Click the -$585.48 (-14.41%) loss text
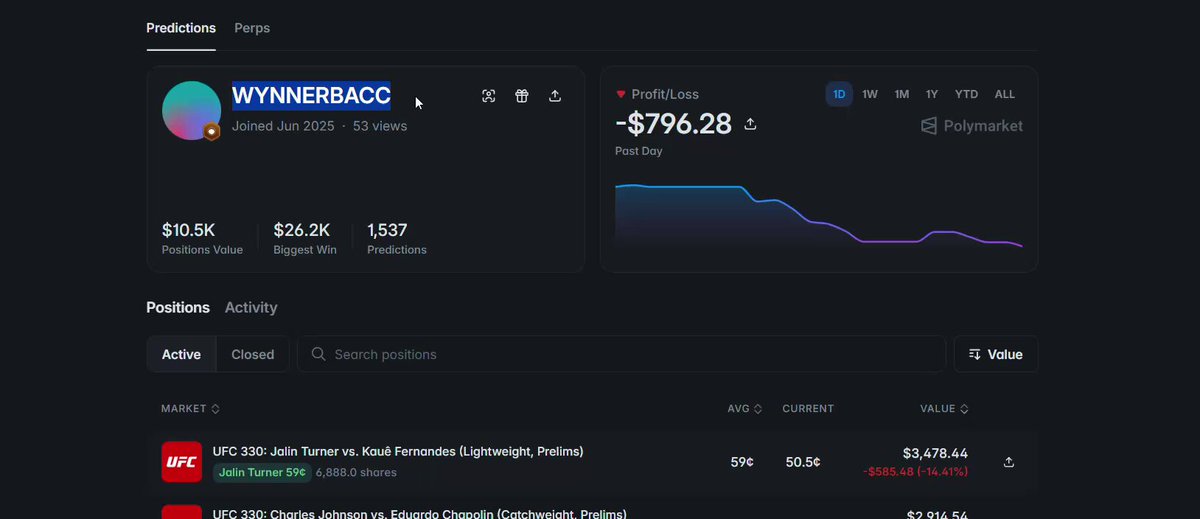This screenshot has width=1200, height=519. point(915,471)
